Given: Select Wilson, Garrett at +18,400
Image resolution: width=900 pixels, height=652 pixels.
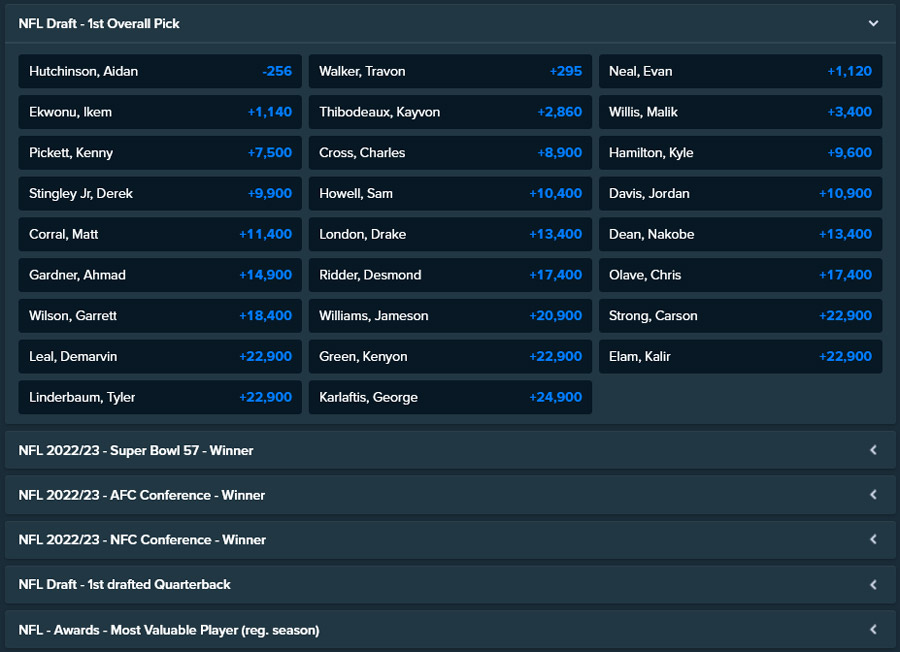Looking at the screenshot, I should (160, 316).
